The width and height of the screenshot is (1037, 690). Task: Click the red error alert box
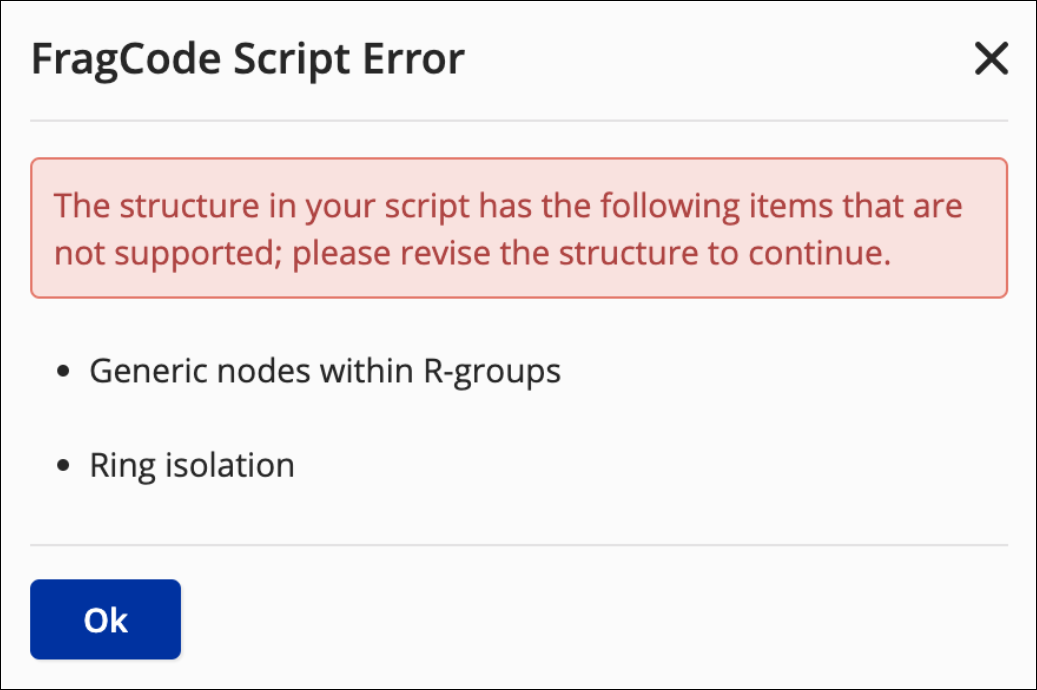[518, 228]
